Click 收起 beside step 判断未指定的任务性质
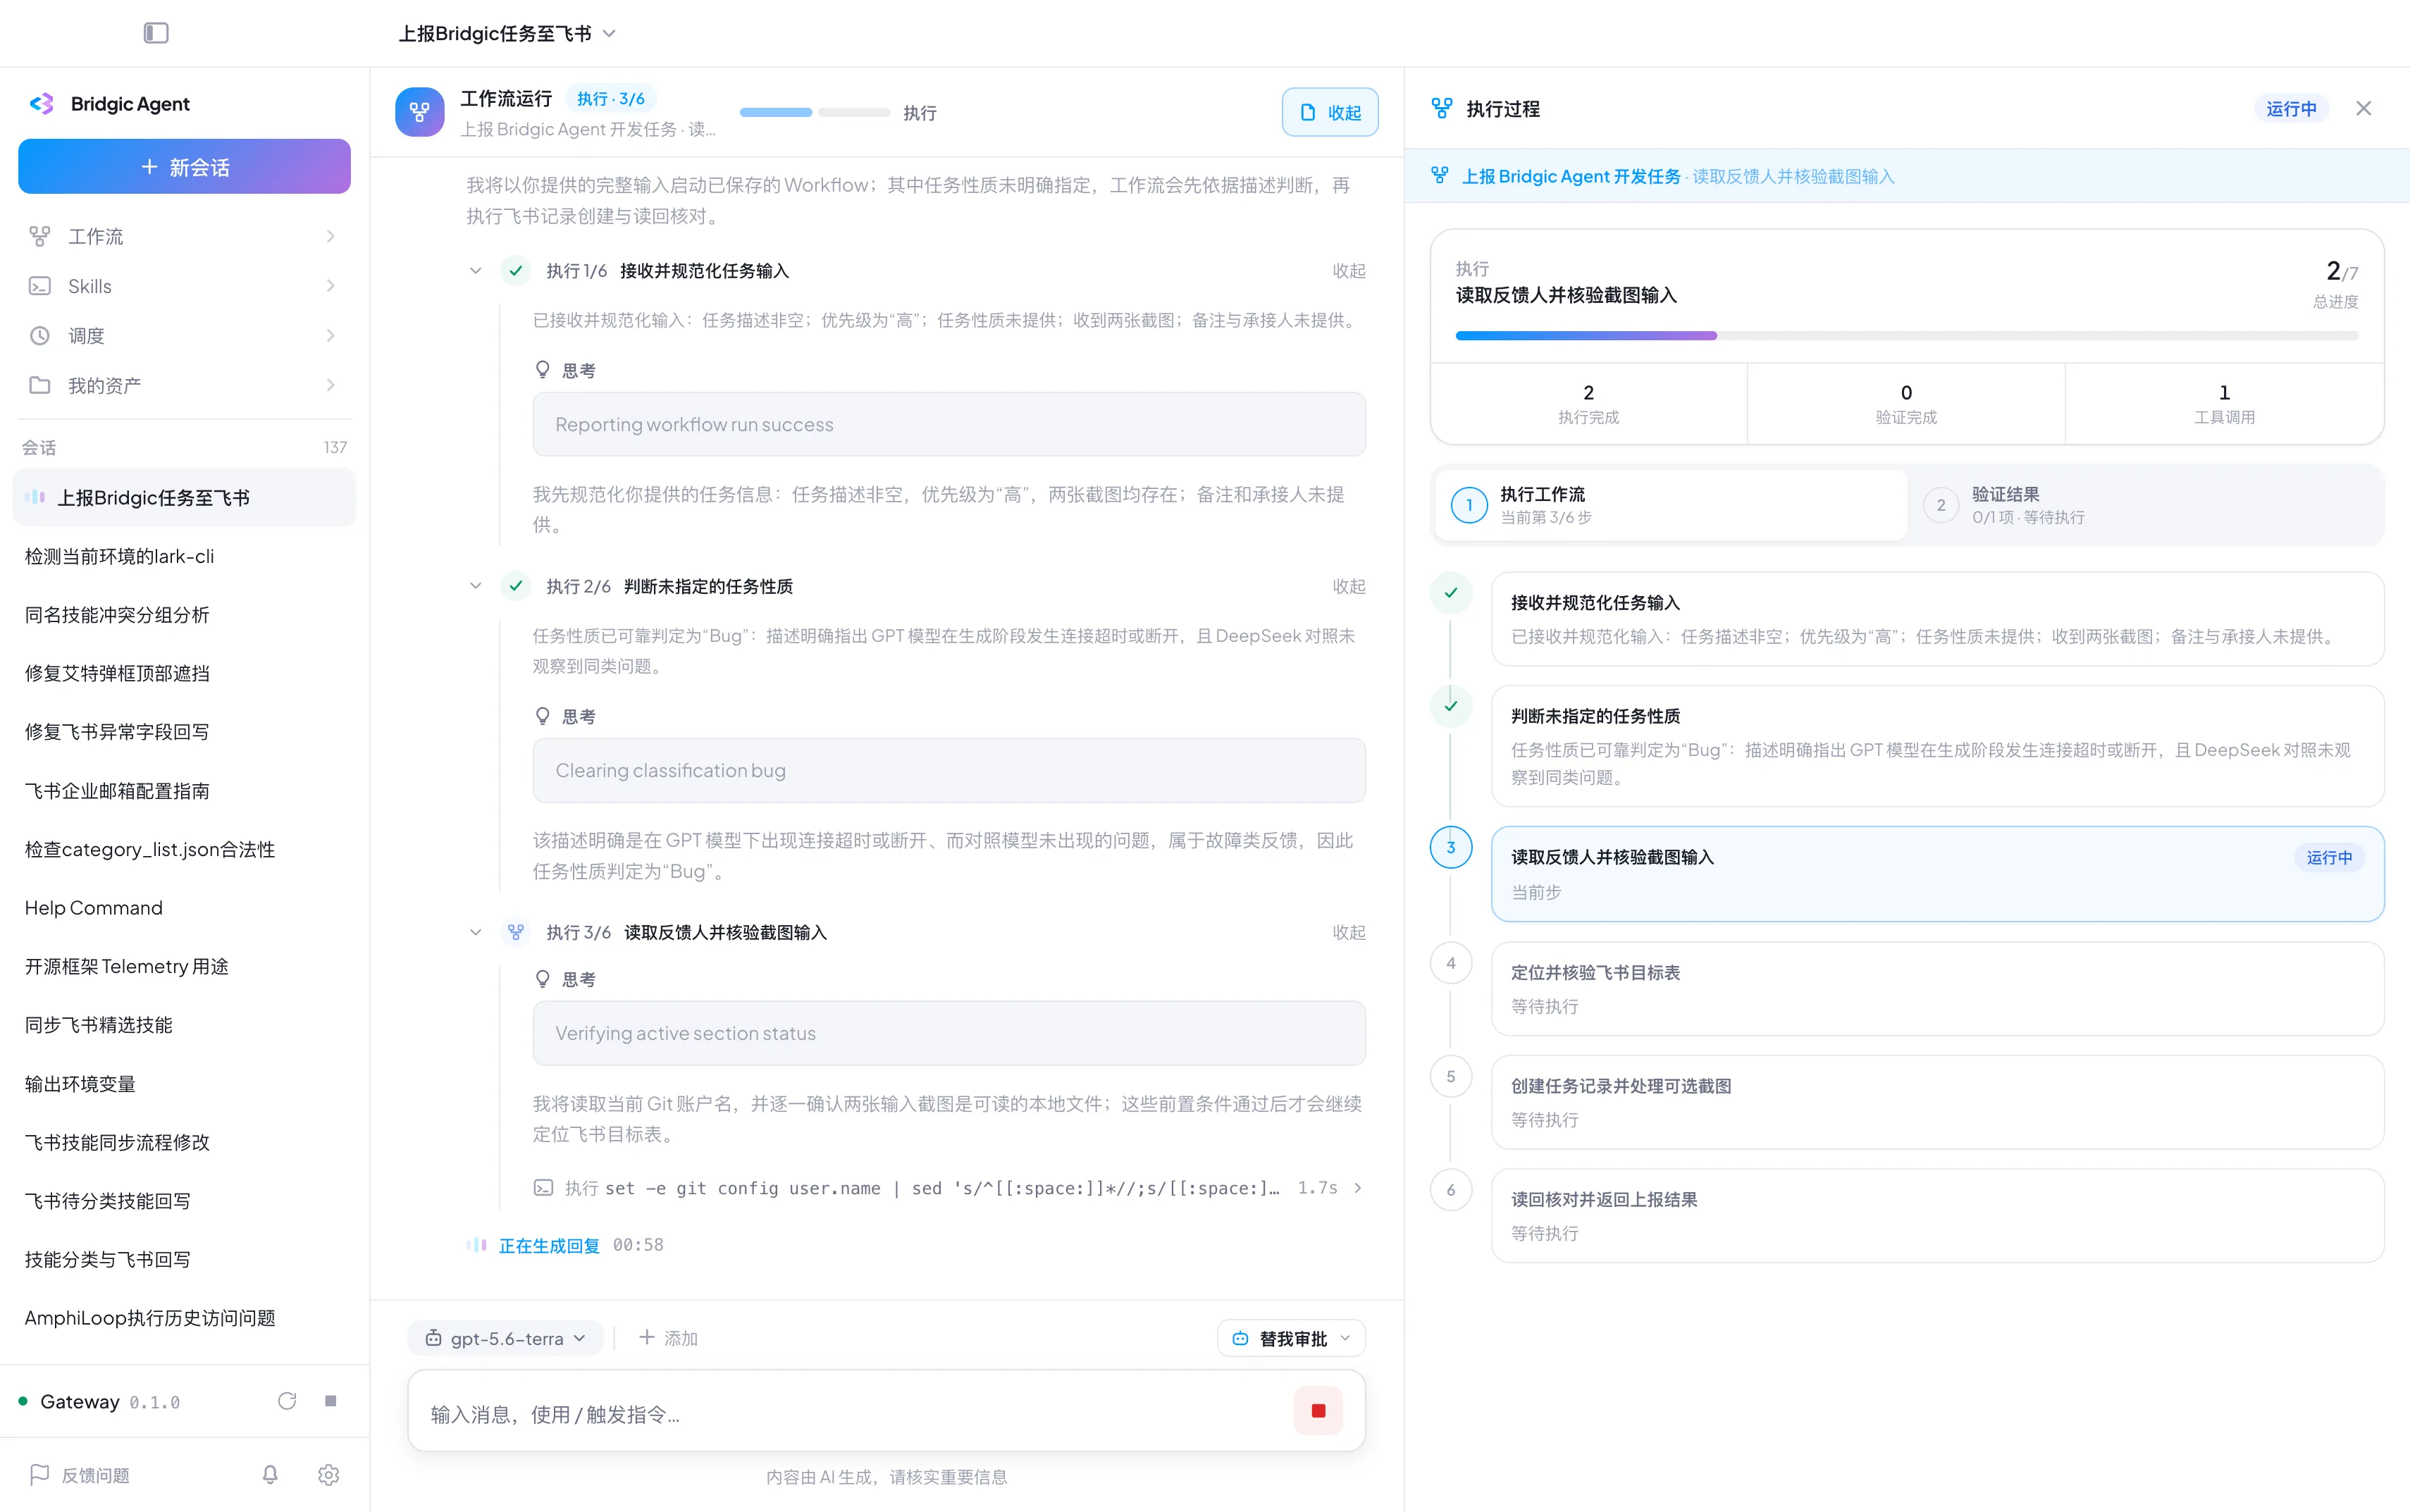Screen dimensions: 2410x1512 (1348, 586)
